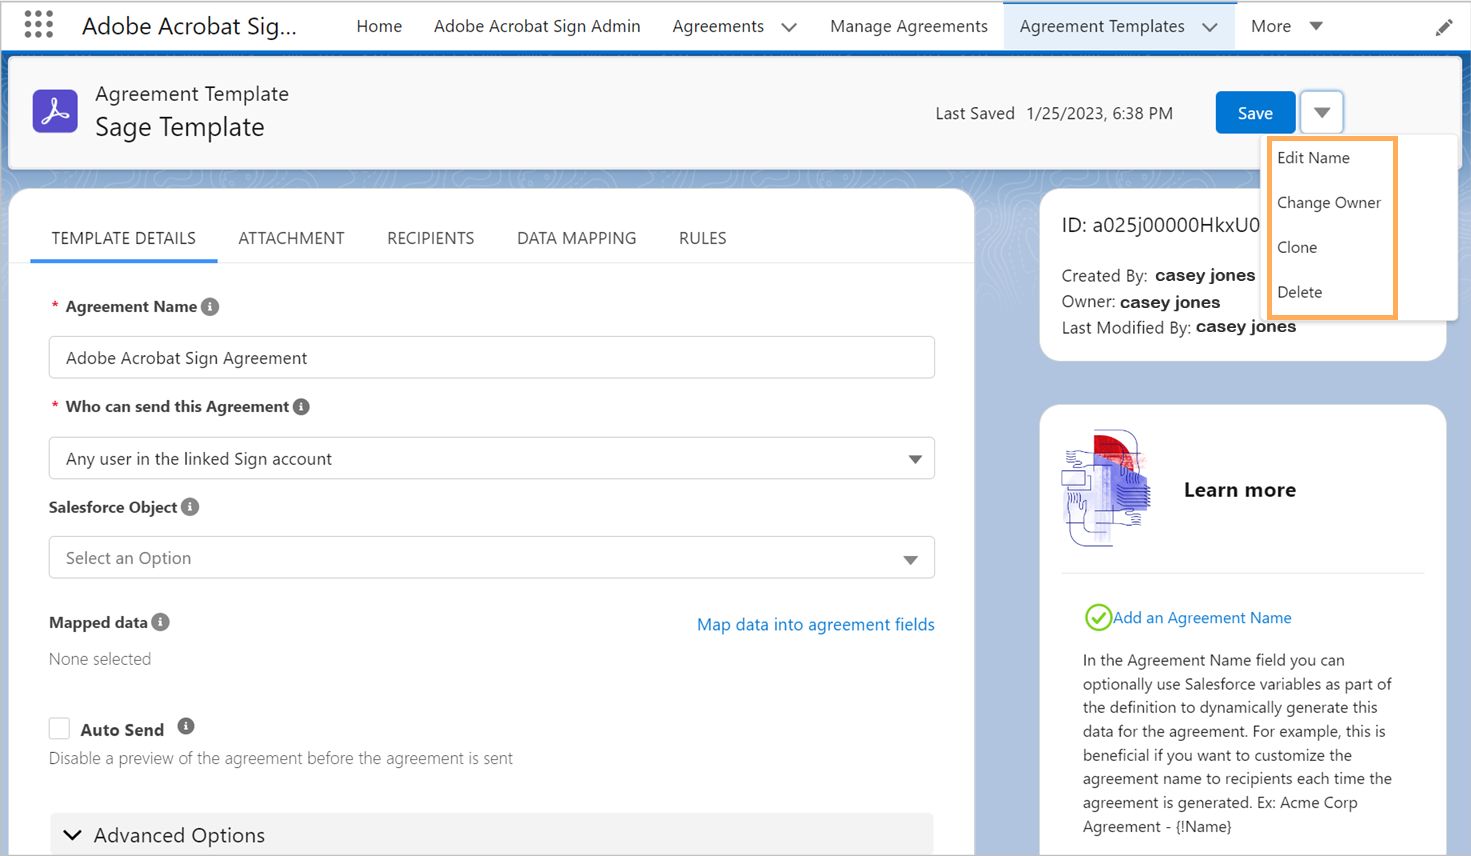Select Change Owner from the menu

tap(1329, 203)
